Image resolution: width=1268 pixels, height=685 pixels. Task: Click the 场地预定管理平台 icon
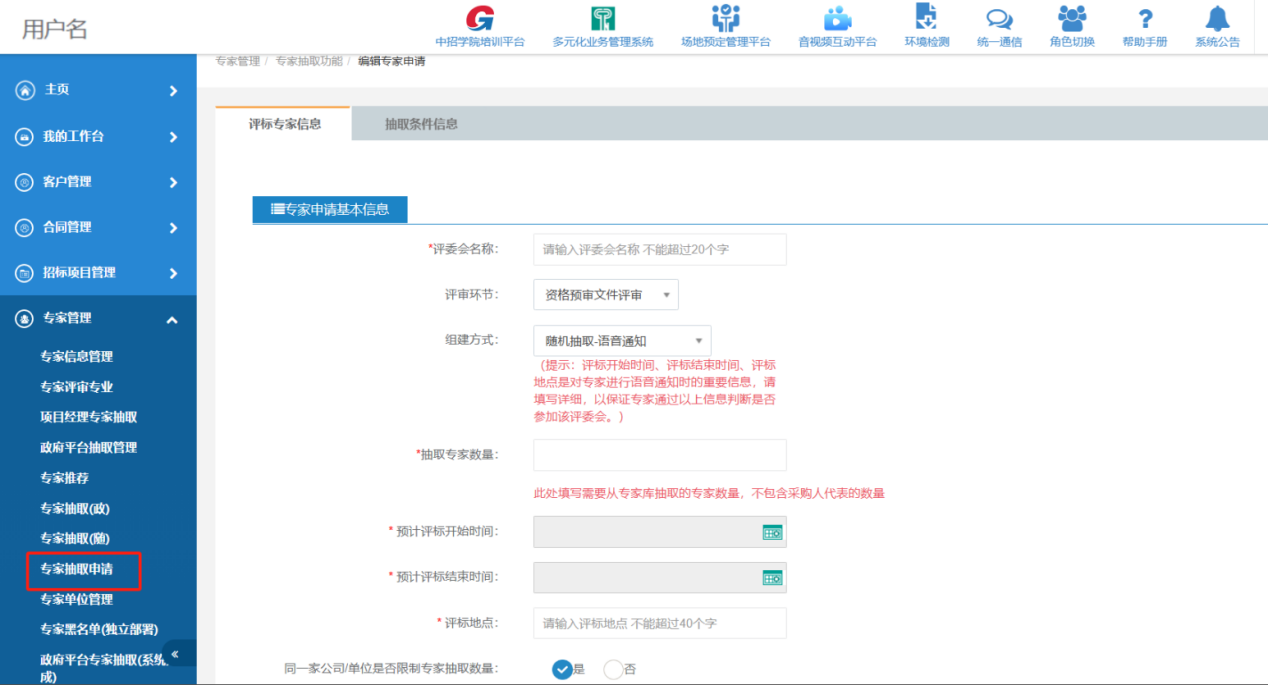(725, 18)
